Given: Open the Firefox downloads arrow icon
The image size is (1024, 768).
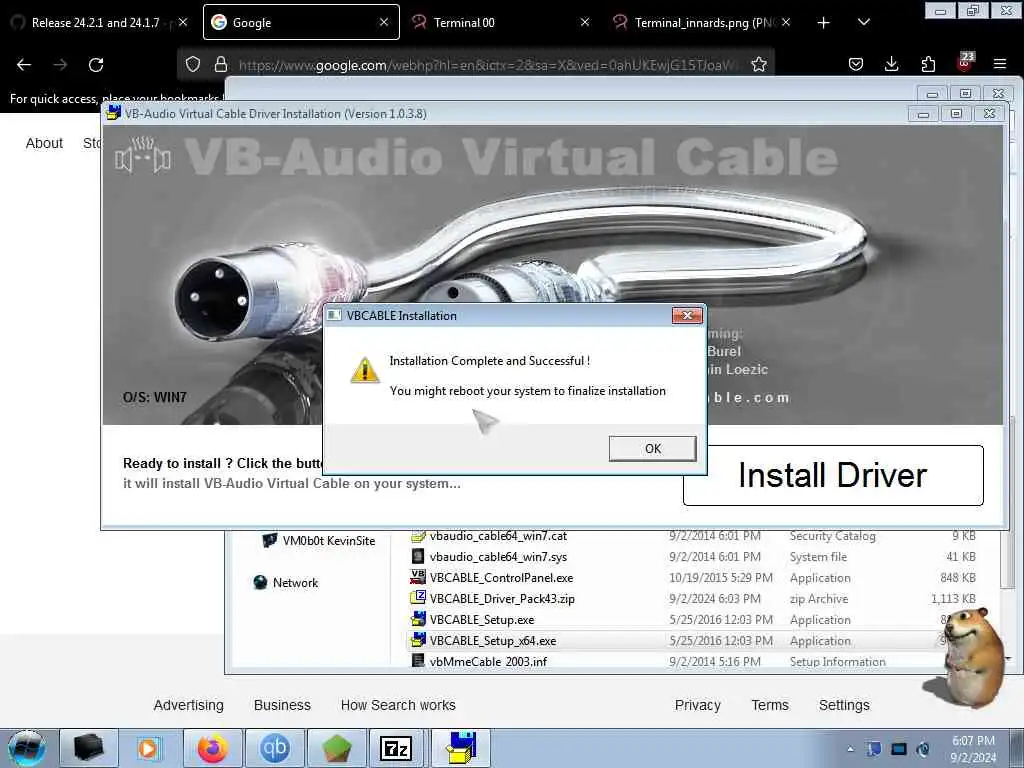Looking at the screenshot, I should click(x=891, y=64).
